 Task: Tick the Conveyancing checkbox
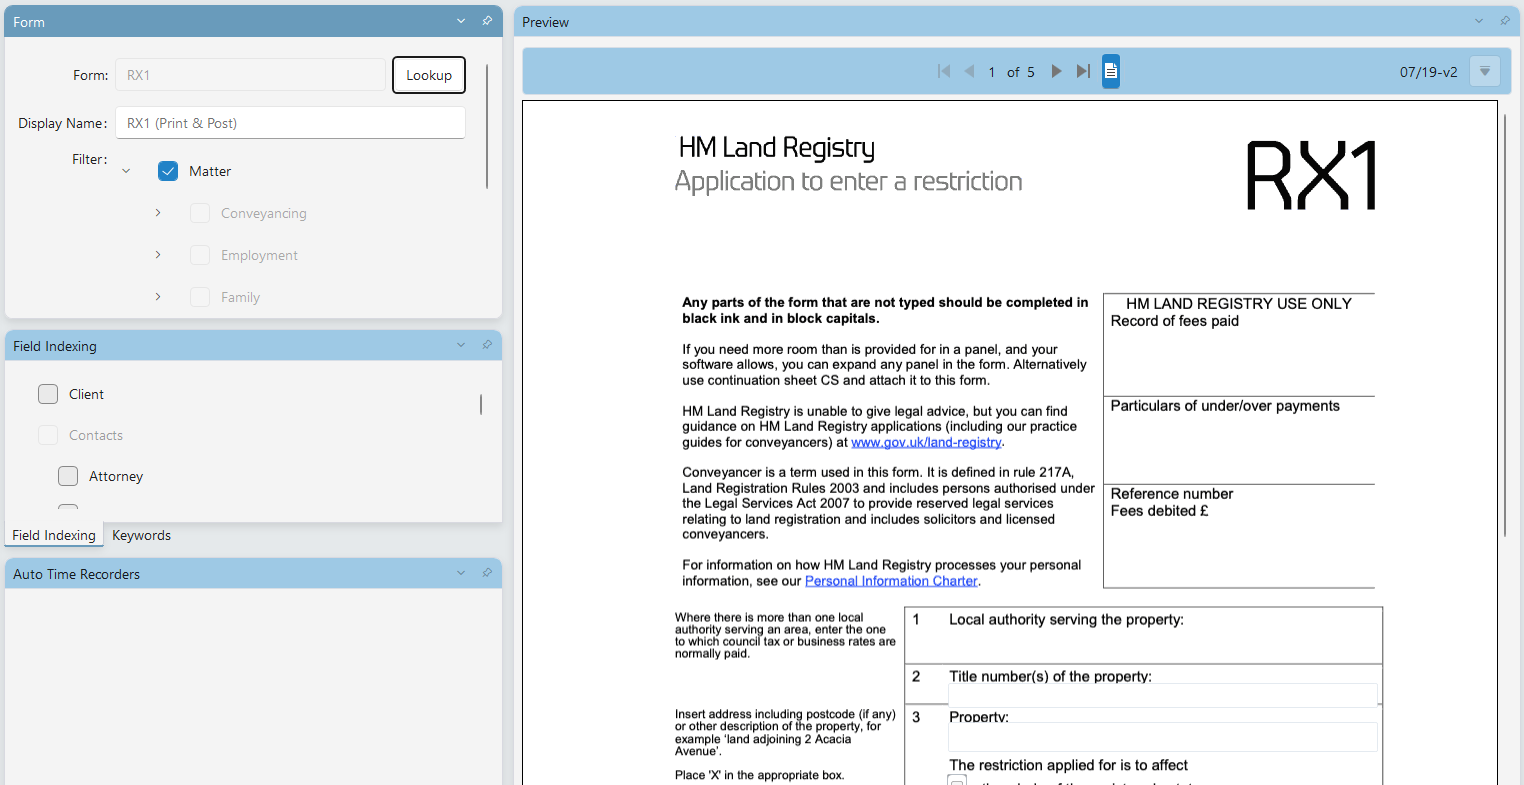tap(200, 213)
